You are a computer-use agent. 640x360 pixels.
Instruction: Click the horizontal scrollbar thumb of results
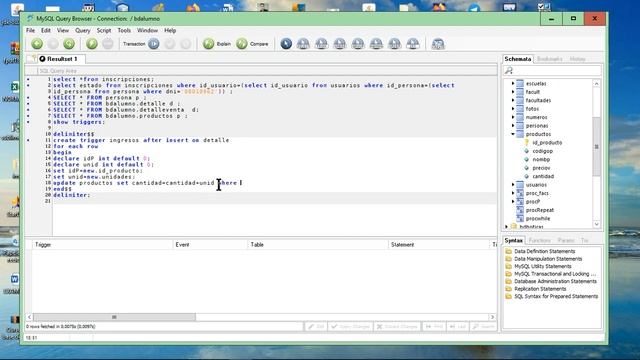[114, 317]
